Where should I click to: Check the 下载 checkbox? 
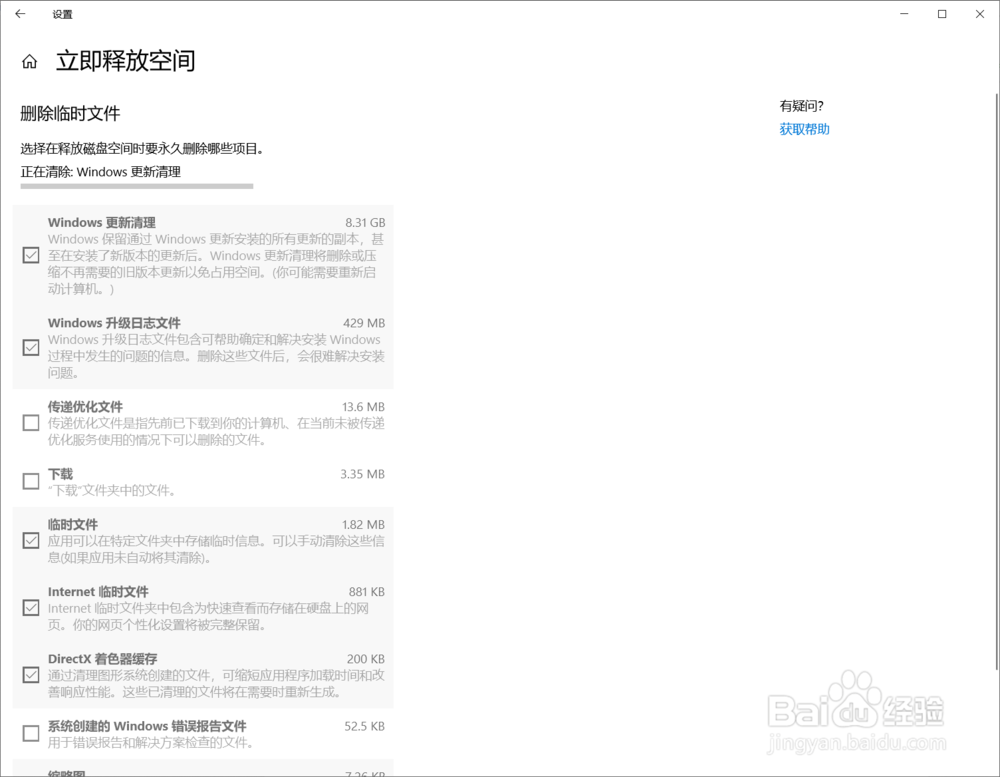pos(31,481)
